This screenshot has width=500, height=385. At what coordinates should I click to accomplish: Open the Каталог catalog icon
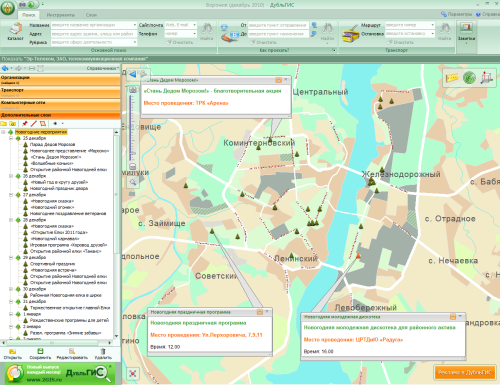pos(15,32)
